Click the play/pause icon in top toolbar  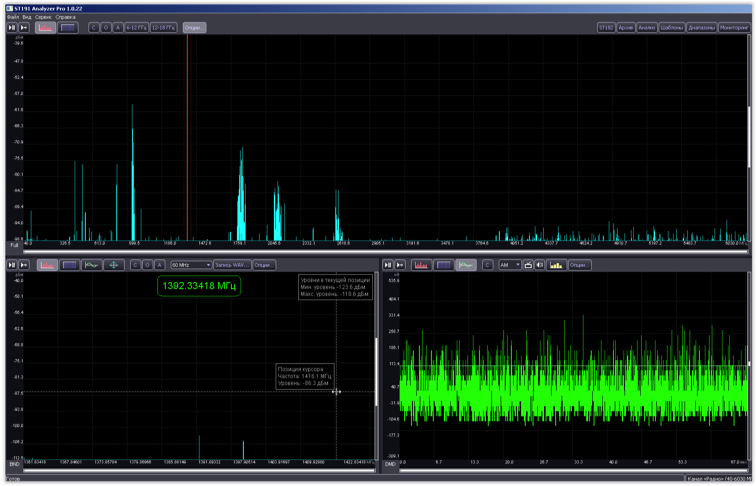tap(12, 28)
